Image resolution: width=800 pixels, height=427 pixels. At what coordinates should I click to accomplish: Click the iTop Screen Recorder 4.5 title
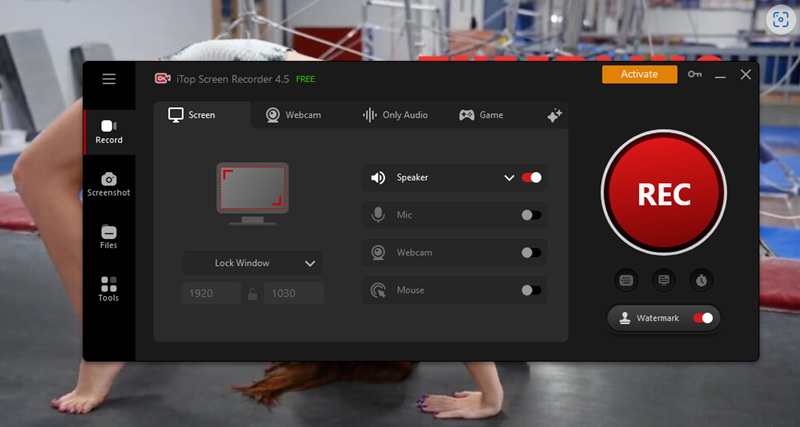click(233, 79)
